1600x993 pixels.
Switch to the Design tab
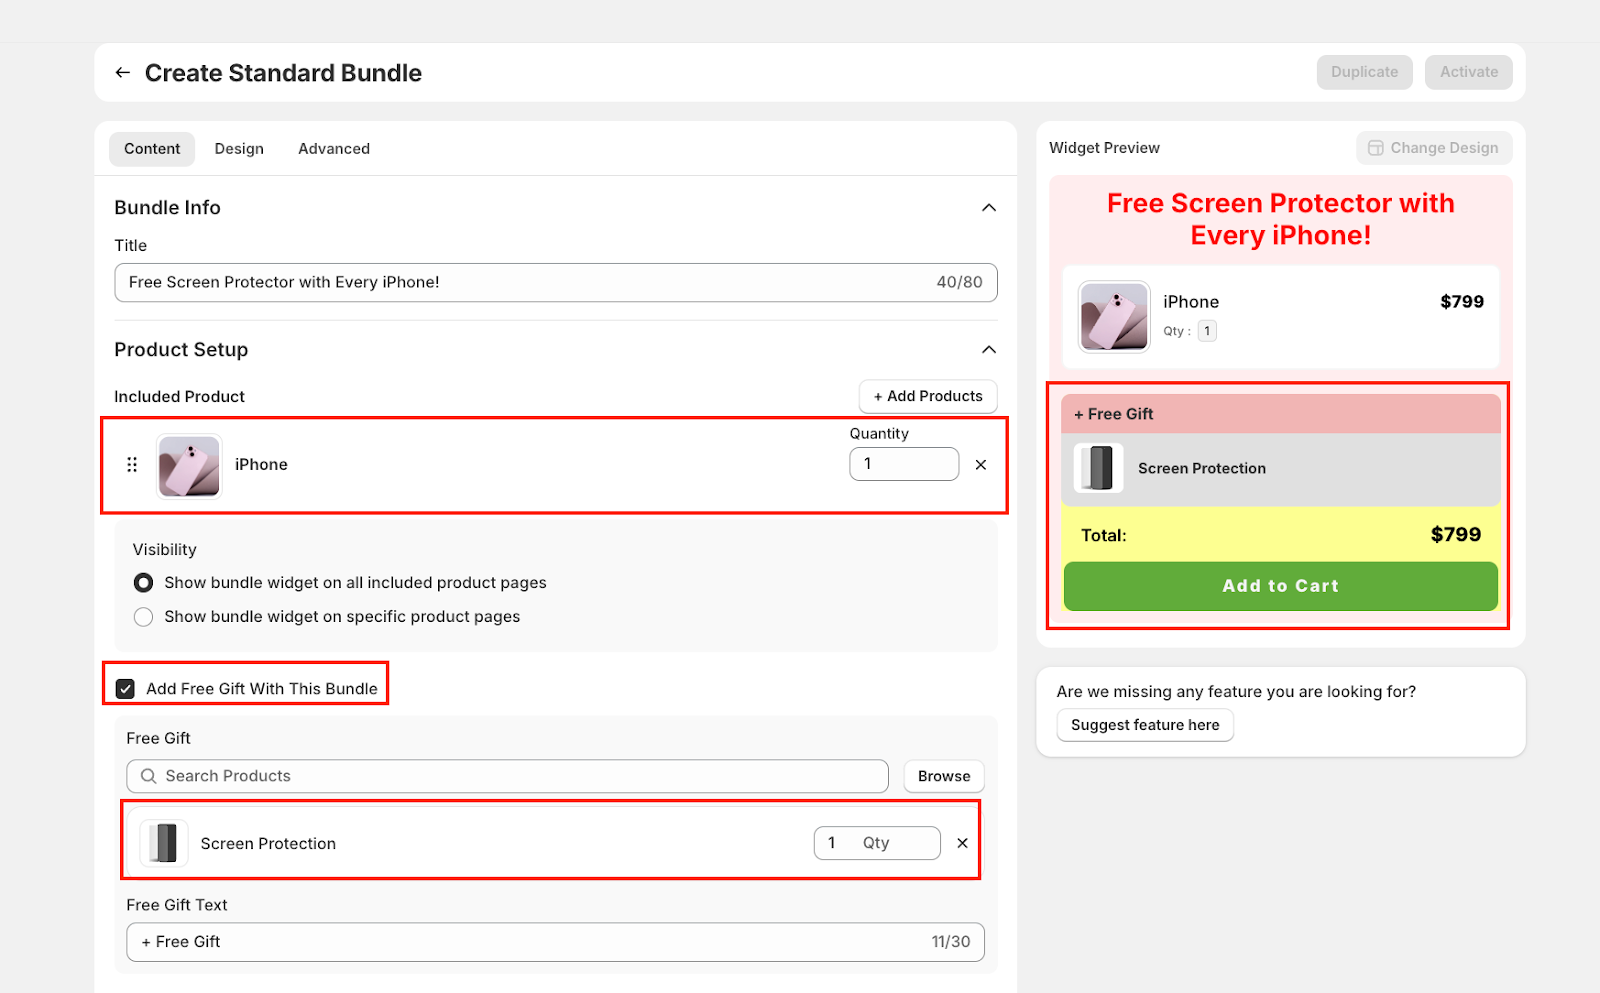pyautogui.click(x=239, y=149)
